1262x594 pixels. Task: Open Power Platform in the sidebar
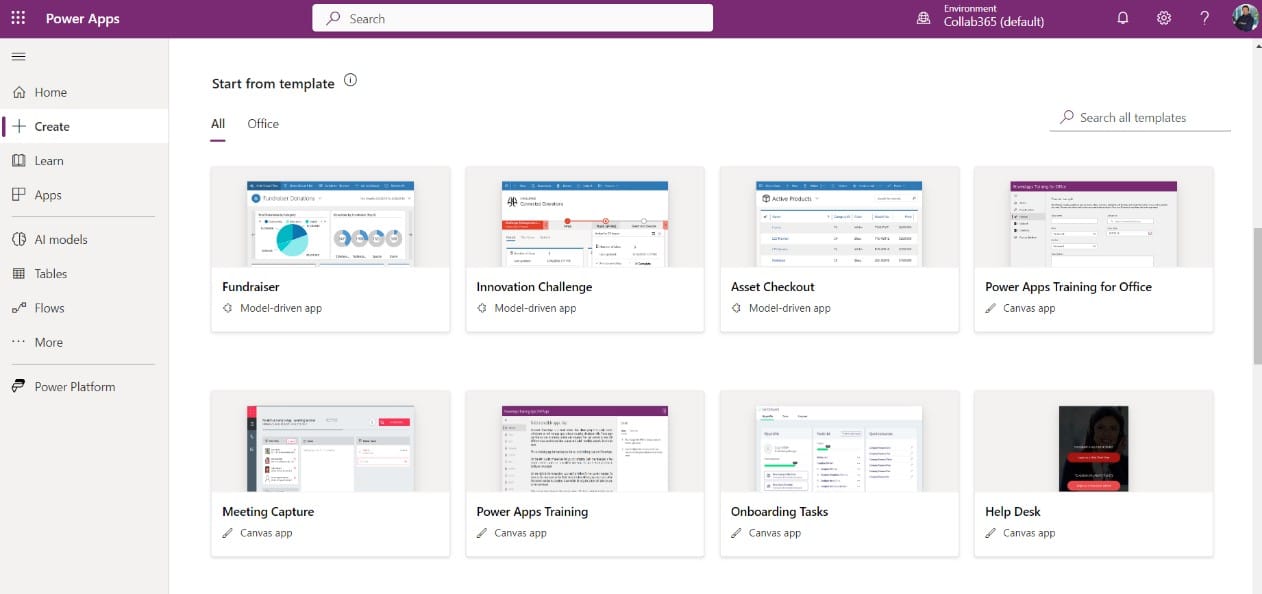74,387
